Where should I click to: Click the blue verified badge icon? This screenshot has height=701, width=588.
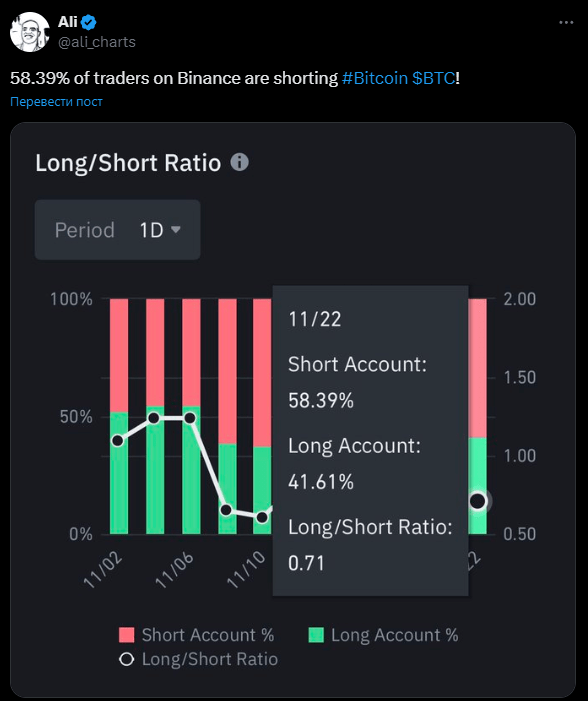89,22
